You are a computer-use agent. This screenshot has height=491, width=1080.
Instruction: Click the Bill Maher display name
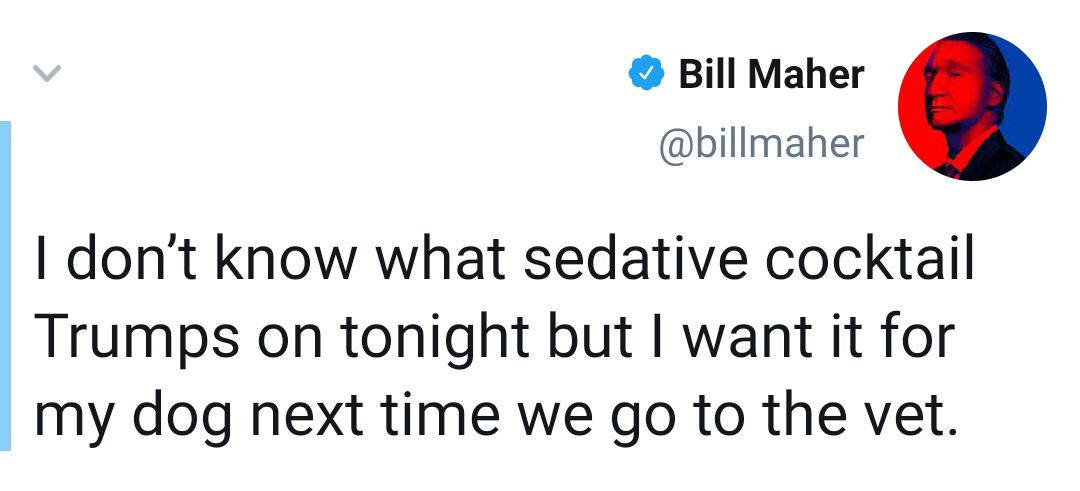[771, 74]
